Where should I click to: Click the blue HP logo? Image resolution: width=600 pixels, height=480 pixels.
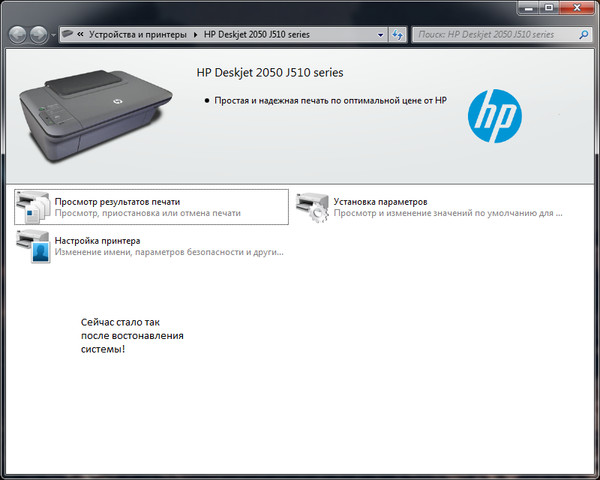click(495, 116)
